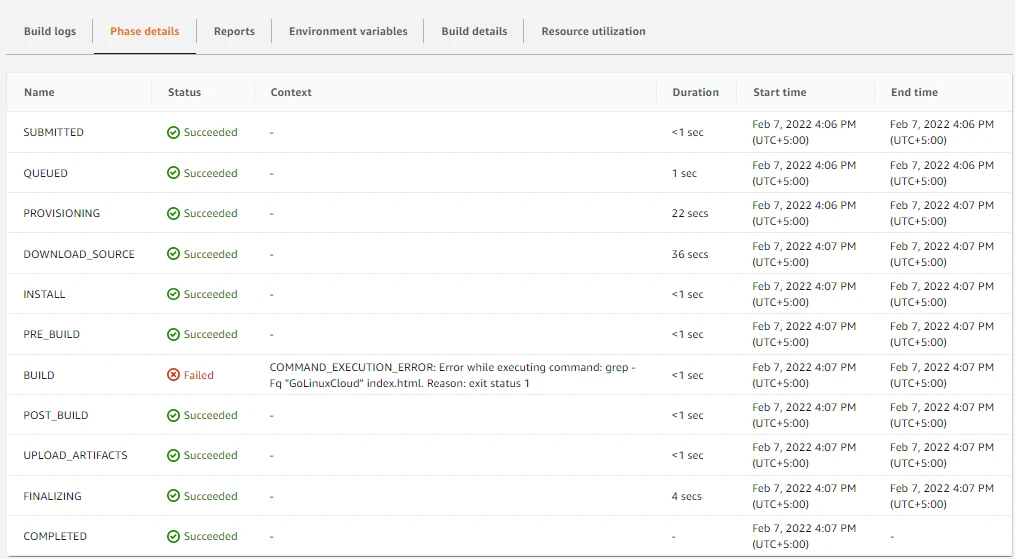View the Resource utilization tab
The image size is (1015, 559).
593,31
